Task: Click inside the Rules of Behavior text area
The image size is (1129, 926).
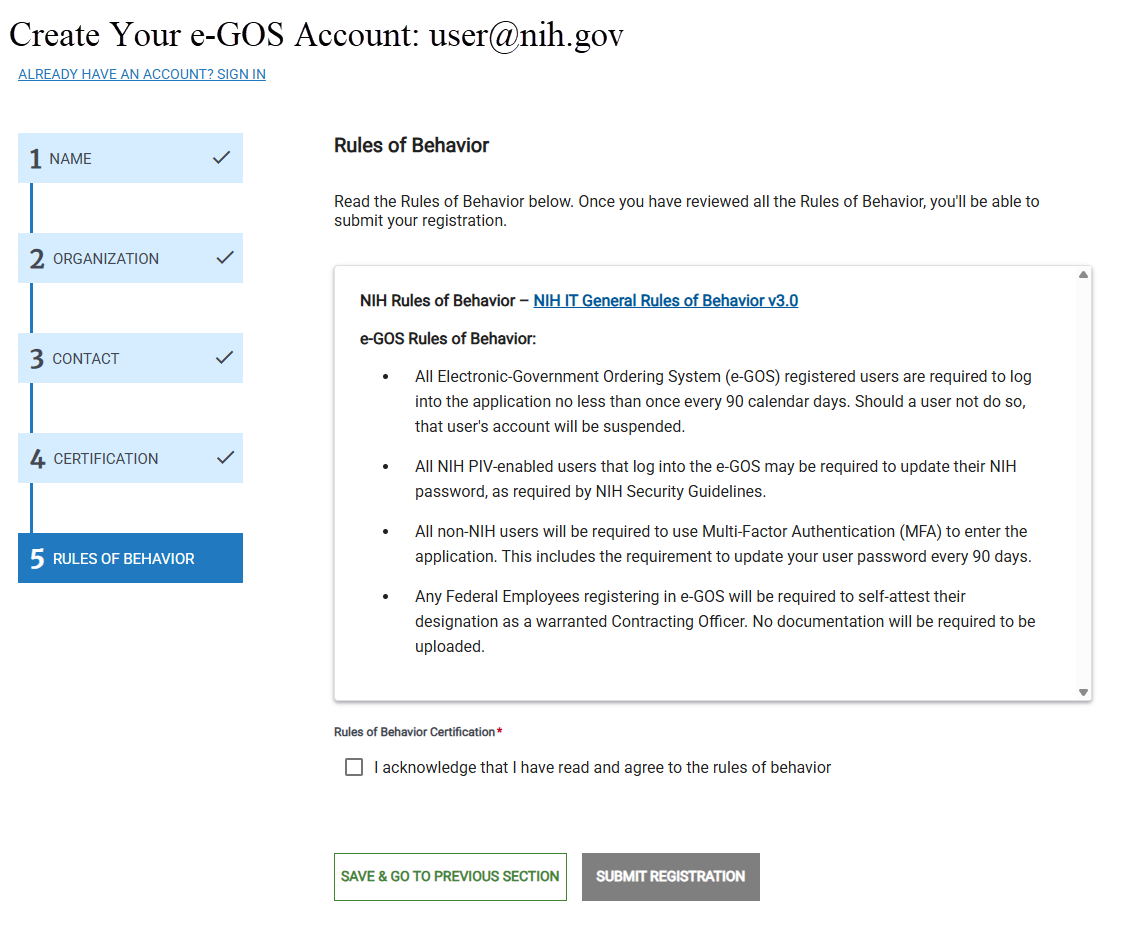Action: point(700,480)
